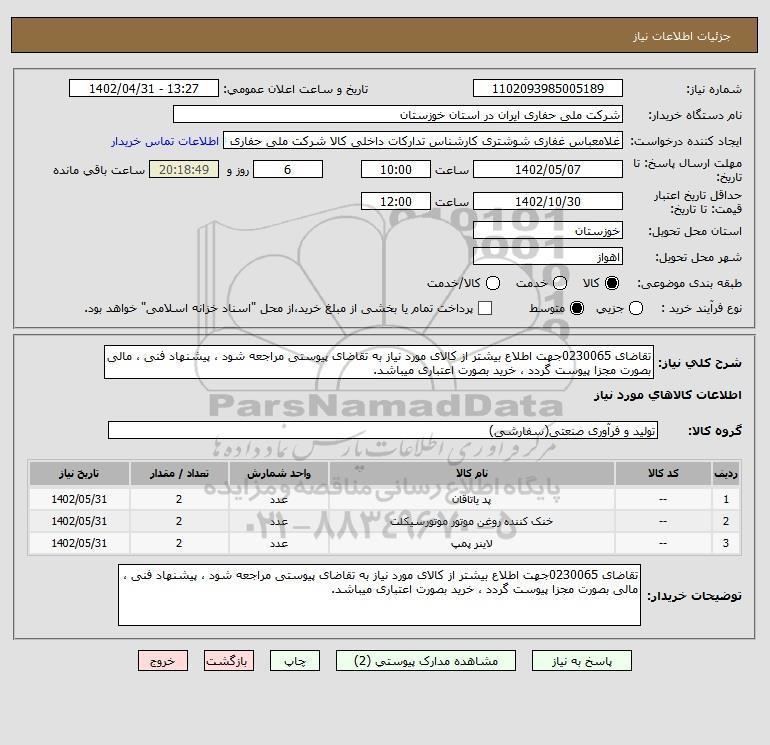
Task: Click the requester field غلامعباس غفاری شوشتری
Action: coord(423,141)
